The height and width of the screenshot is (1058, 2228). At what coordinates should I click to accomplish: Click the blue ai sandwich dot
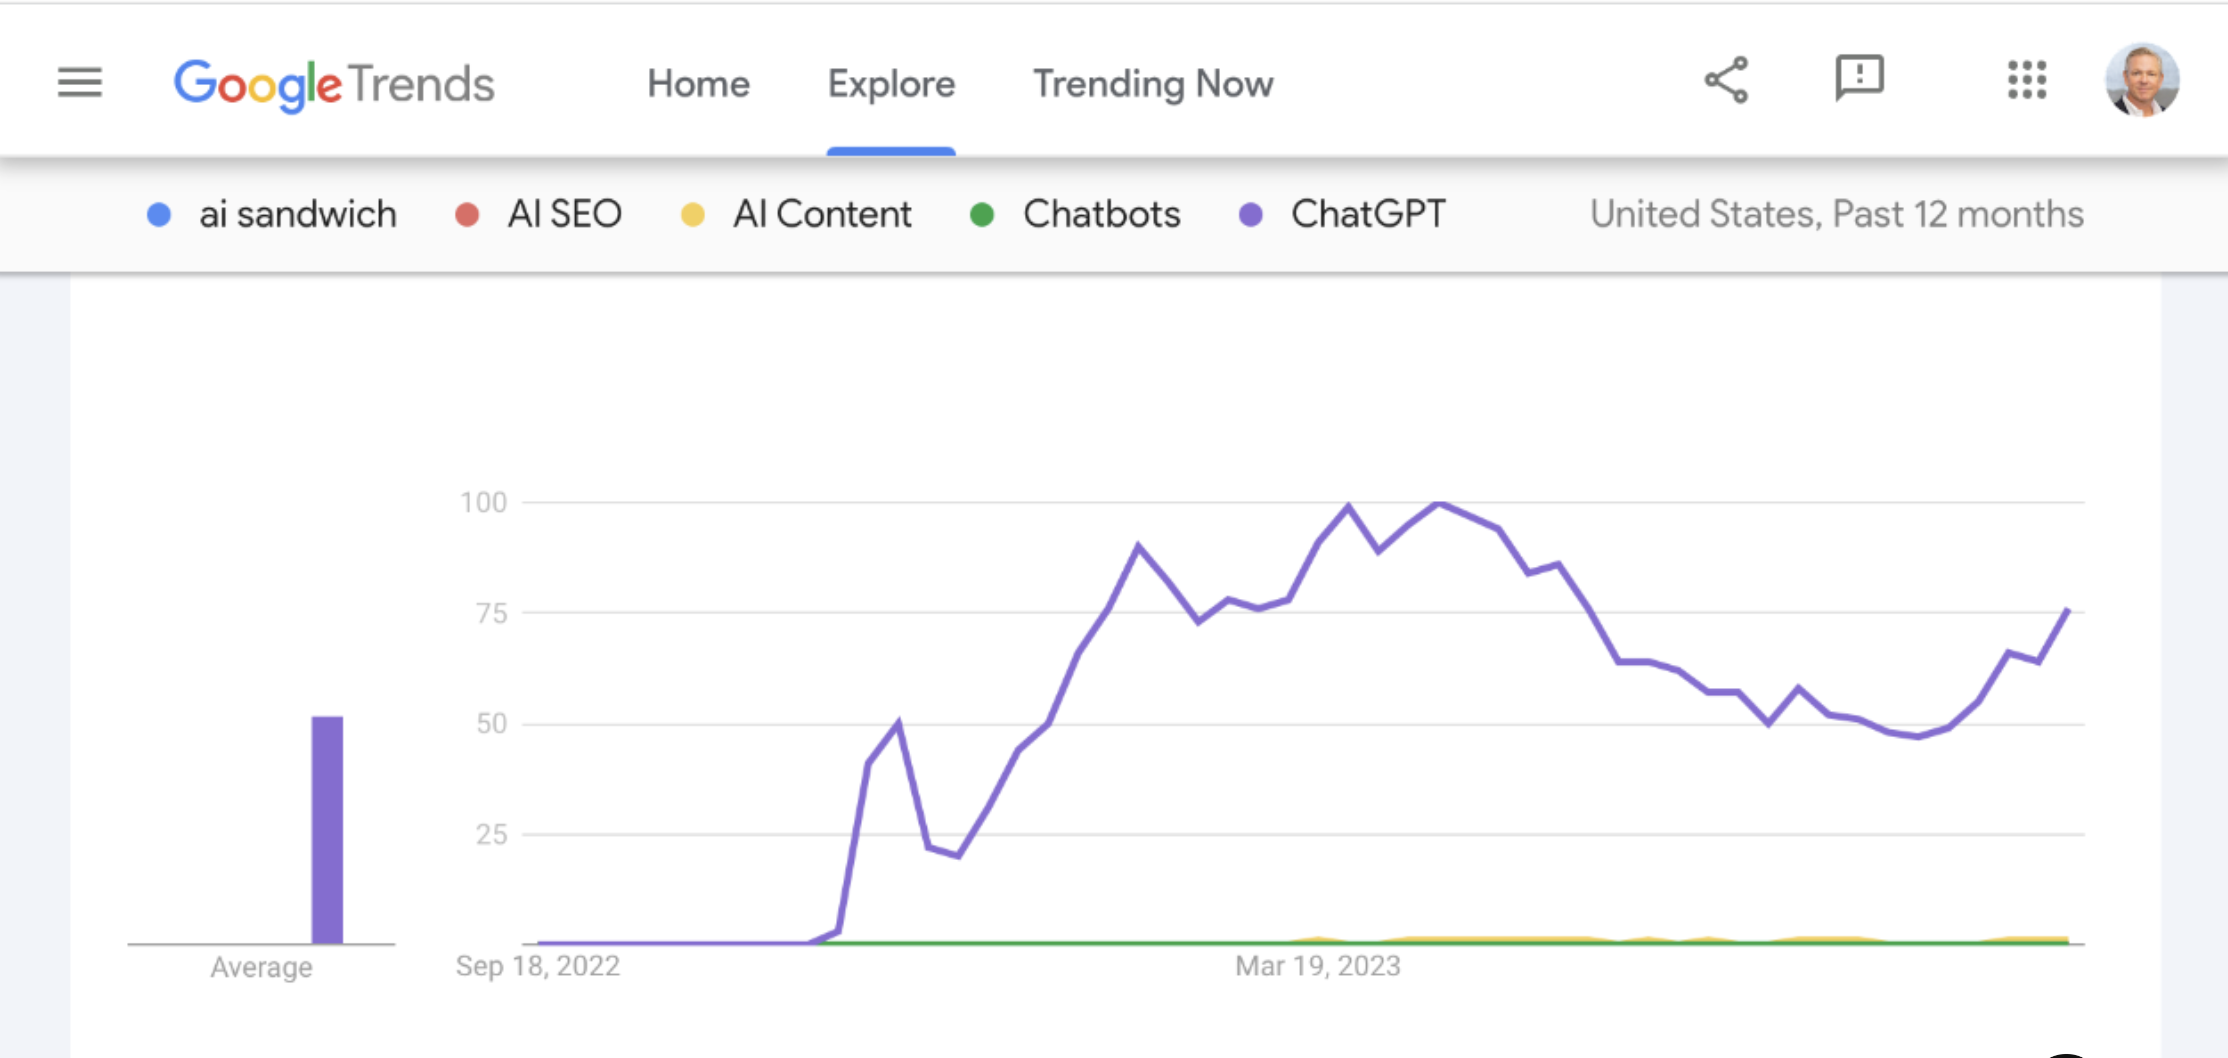(159, 215)
